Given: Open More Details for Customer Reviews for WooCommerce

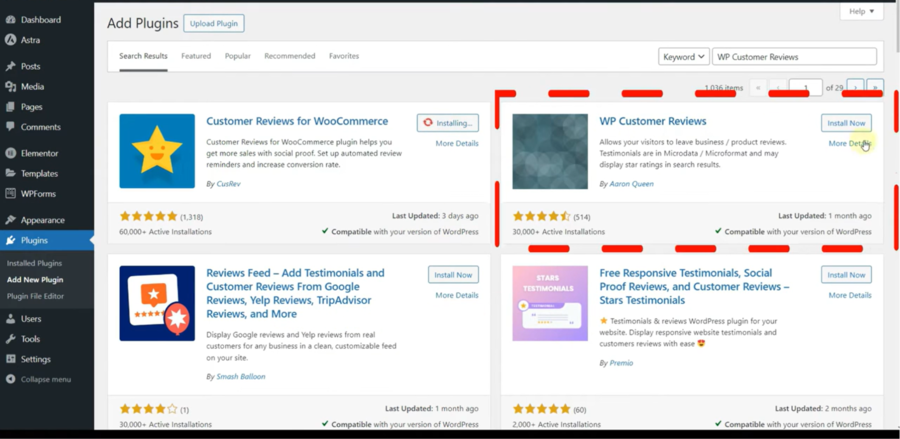Looking at the screenshot, I should (x=457, y=143).
